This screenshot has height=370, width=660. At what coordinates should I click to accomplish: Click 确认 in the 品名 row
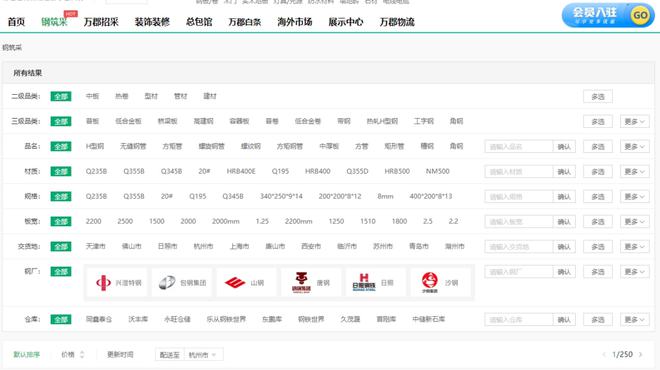(x=564, y=146)
